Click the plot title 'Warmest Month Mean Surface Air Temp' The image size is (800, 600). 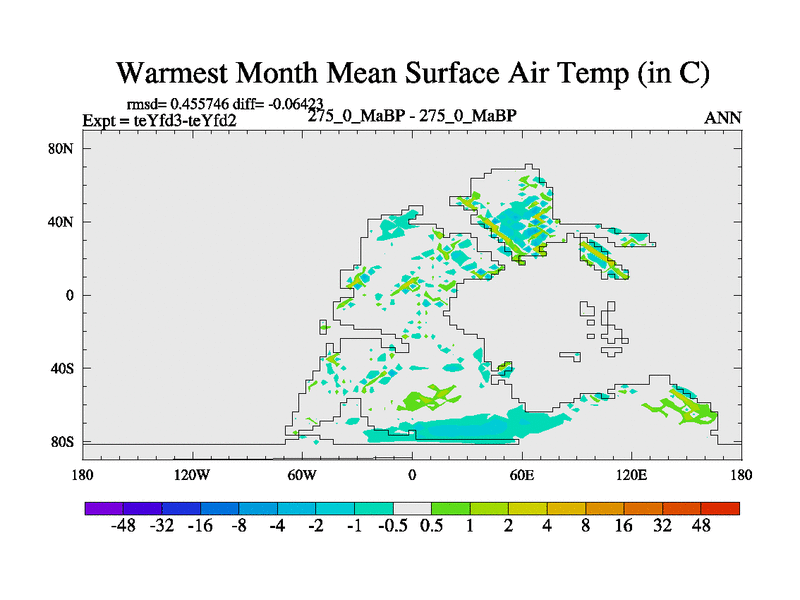(413, 73)
